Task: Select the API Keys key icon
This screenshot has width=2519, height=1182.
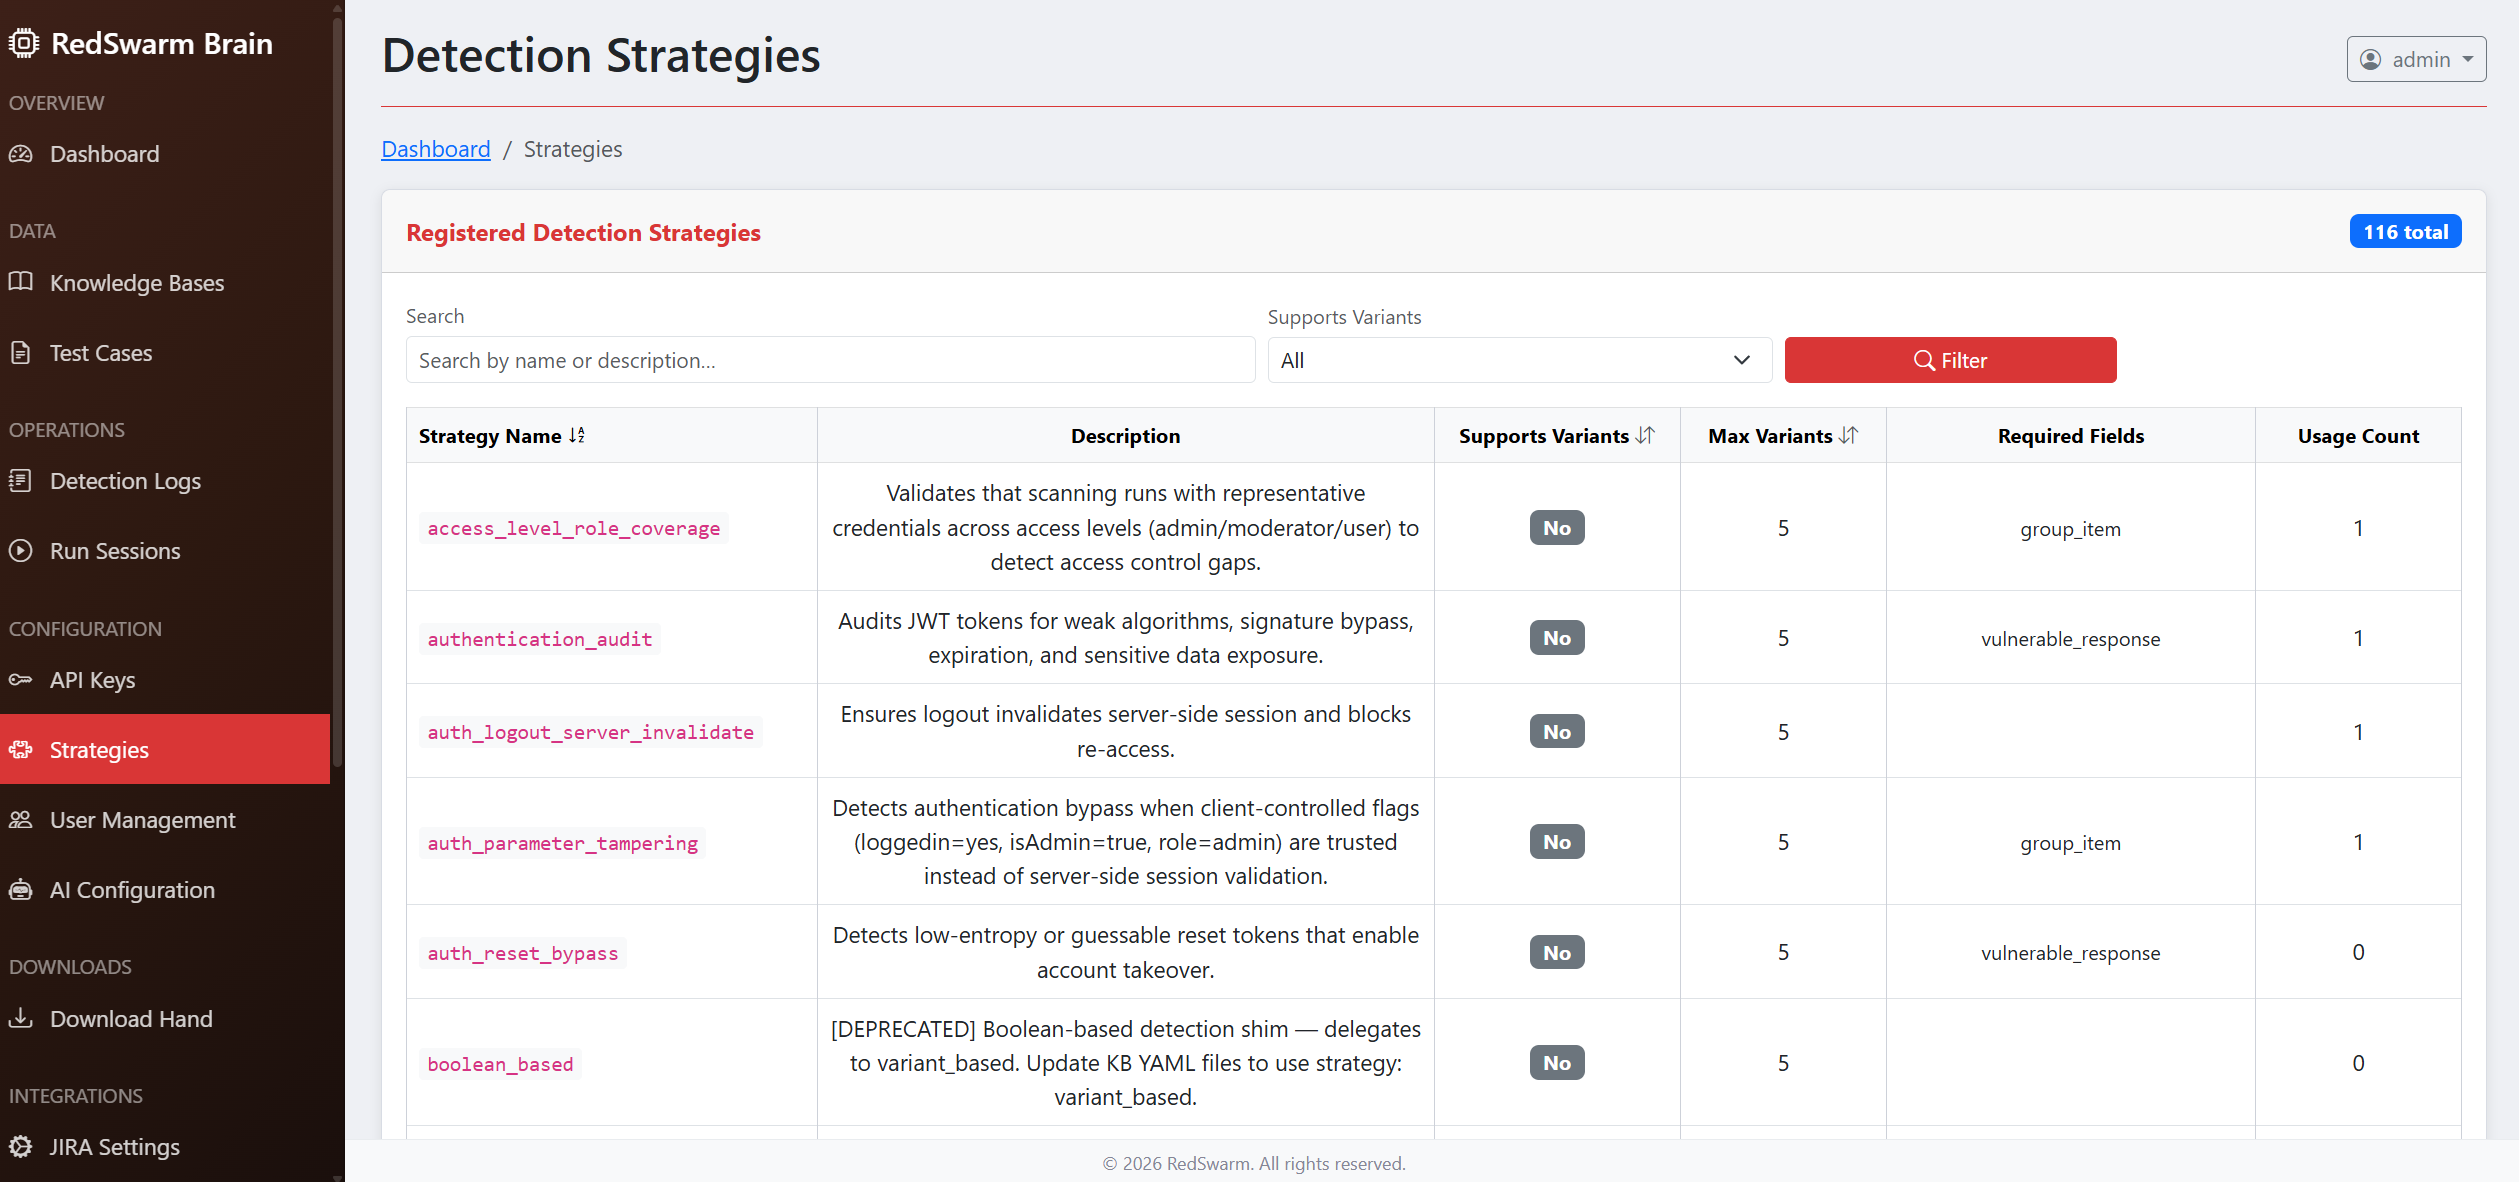Action: (x=20, y=680)
